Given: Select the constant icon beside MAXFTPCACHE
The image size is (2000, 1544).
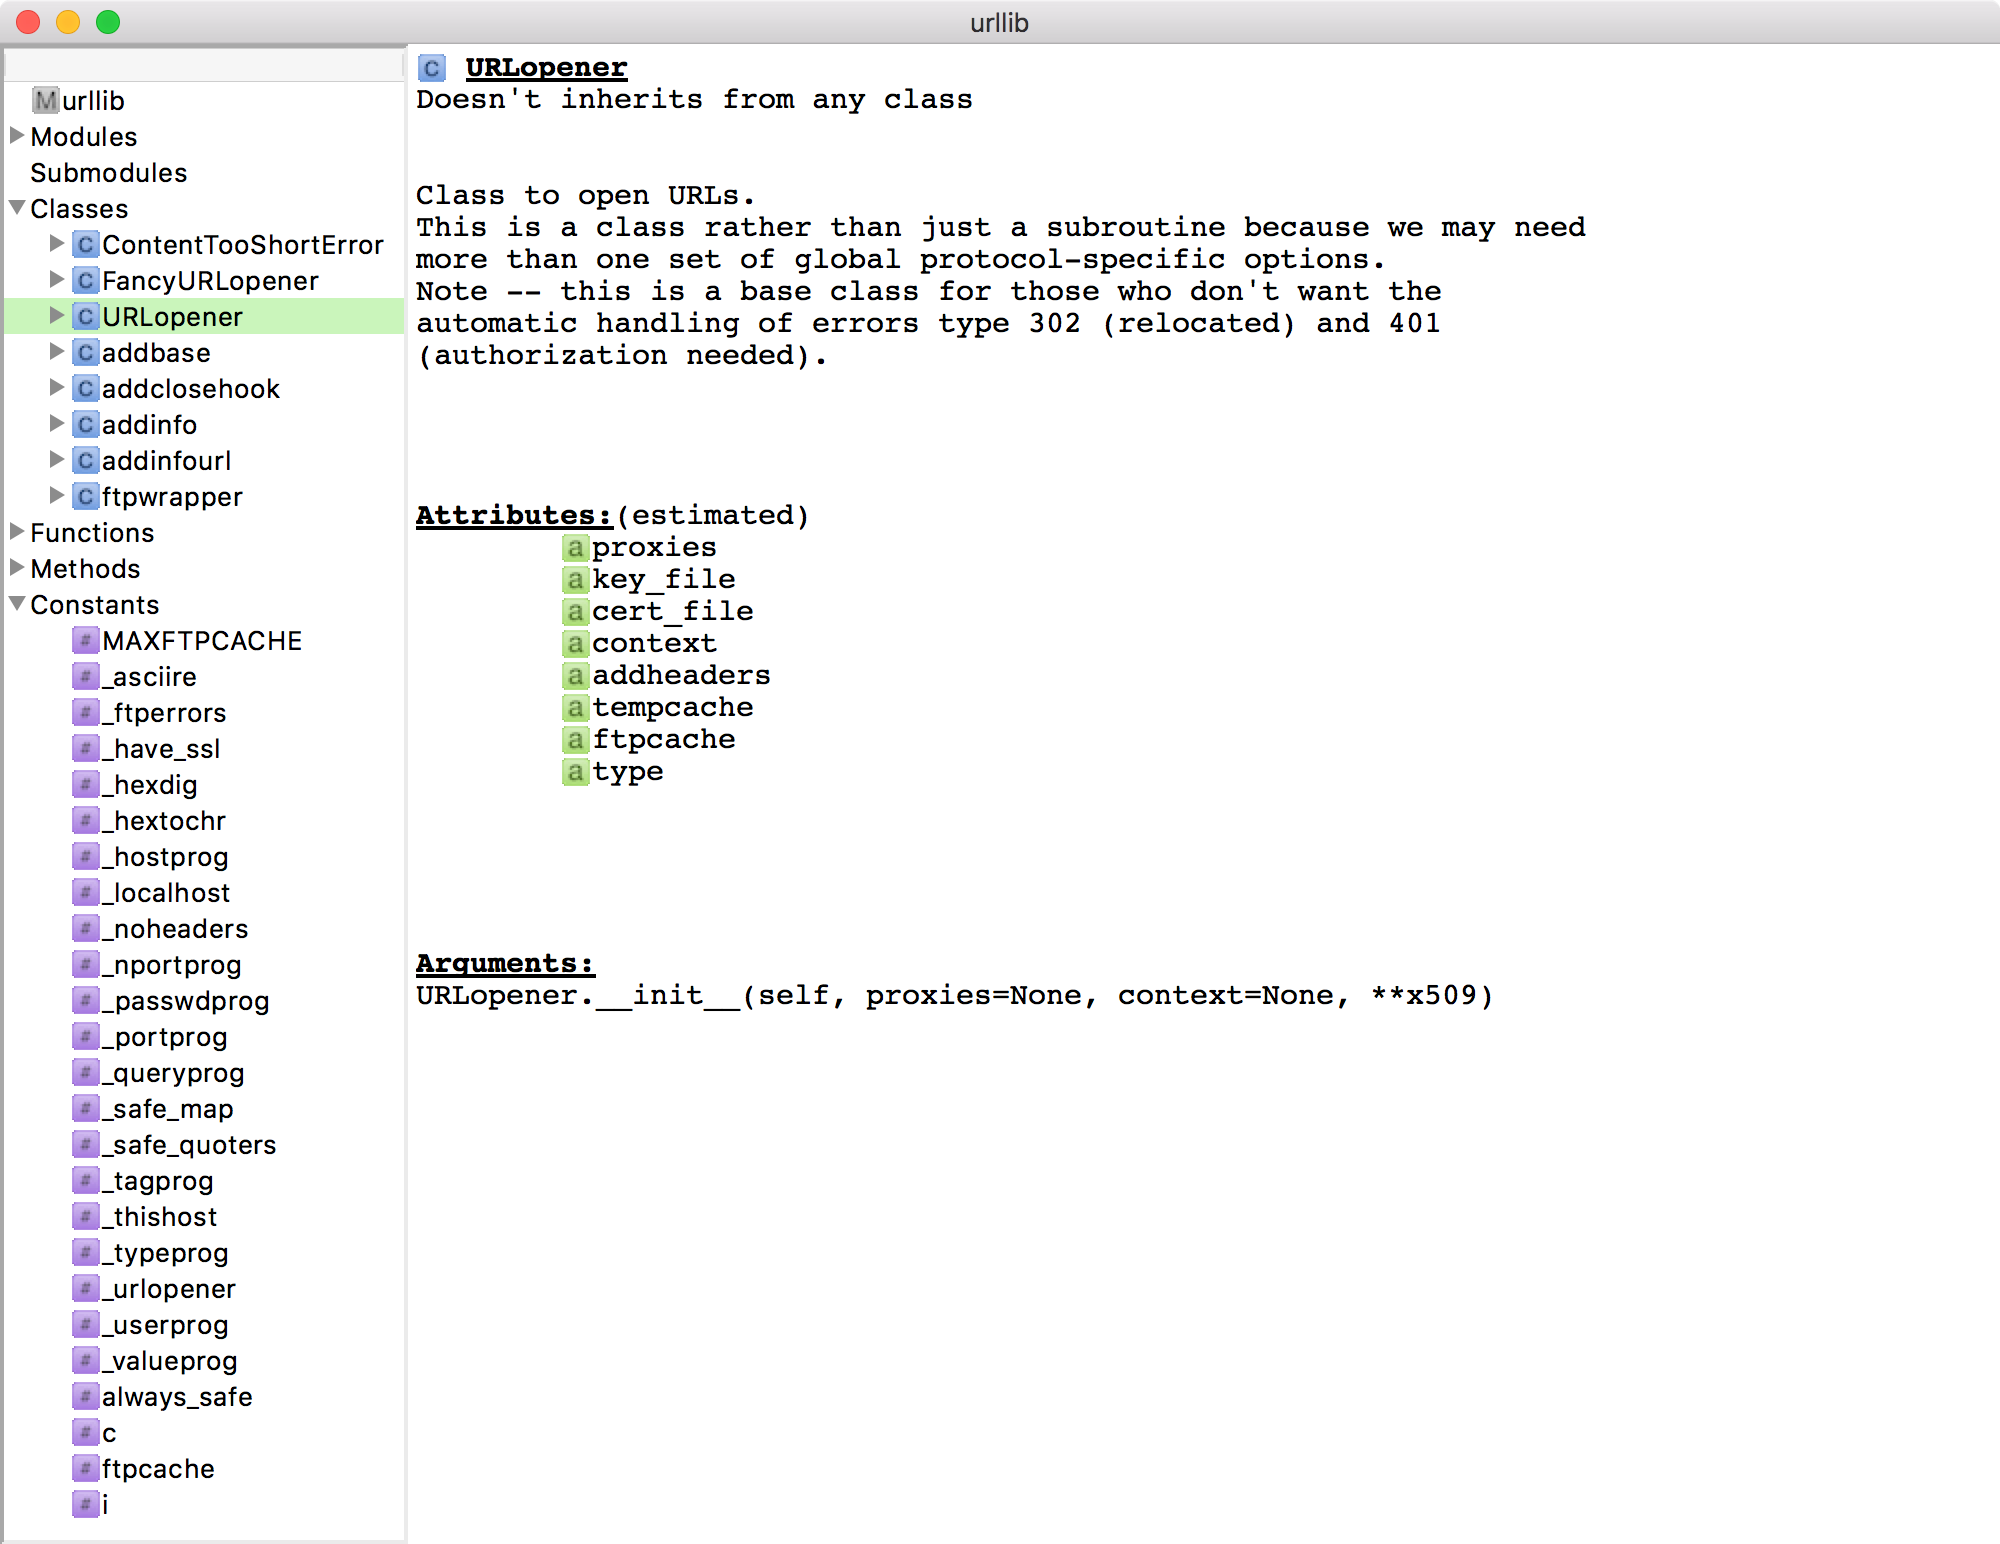Looking at the screenshot, I should coord(85,640).
